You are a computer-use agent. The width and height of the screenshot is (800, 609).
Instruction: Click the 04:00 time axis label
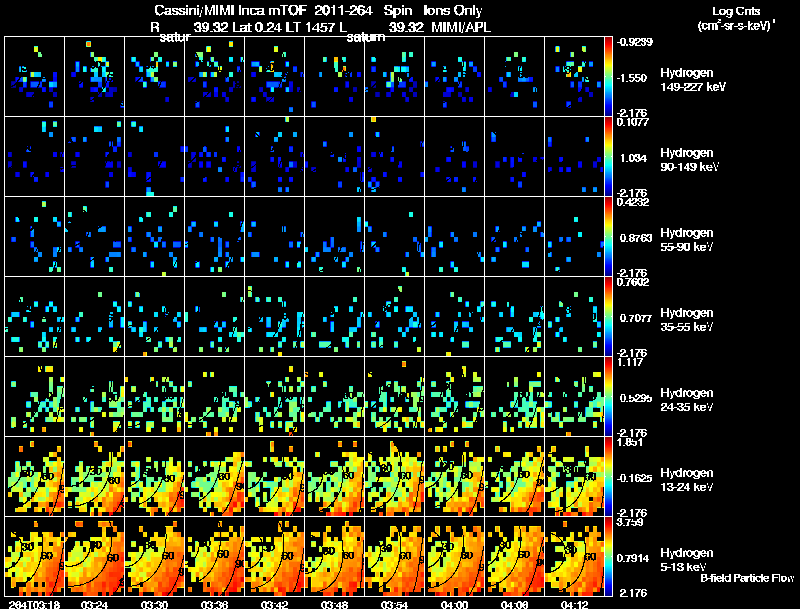pos(455,604)
